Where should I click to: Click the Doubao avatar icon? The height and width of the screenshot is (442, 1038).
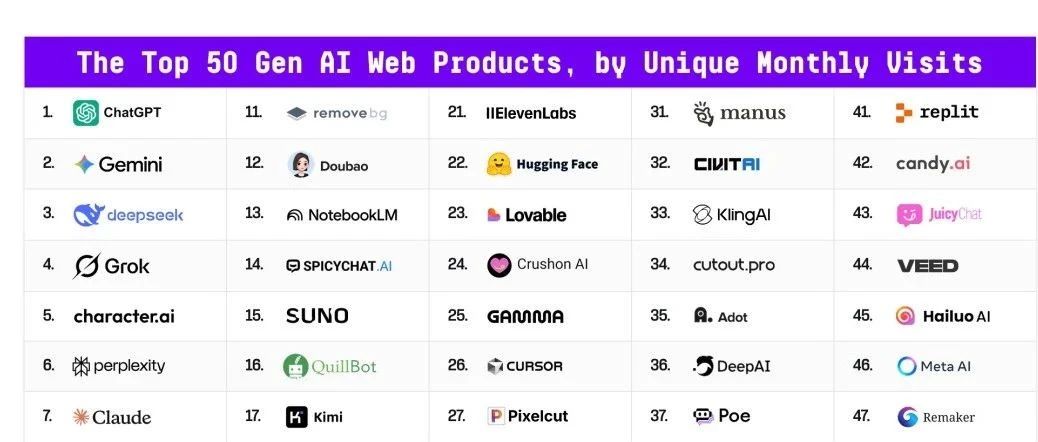pyautogui.click(x=301, y=165)
